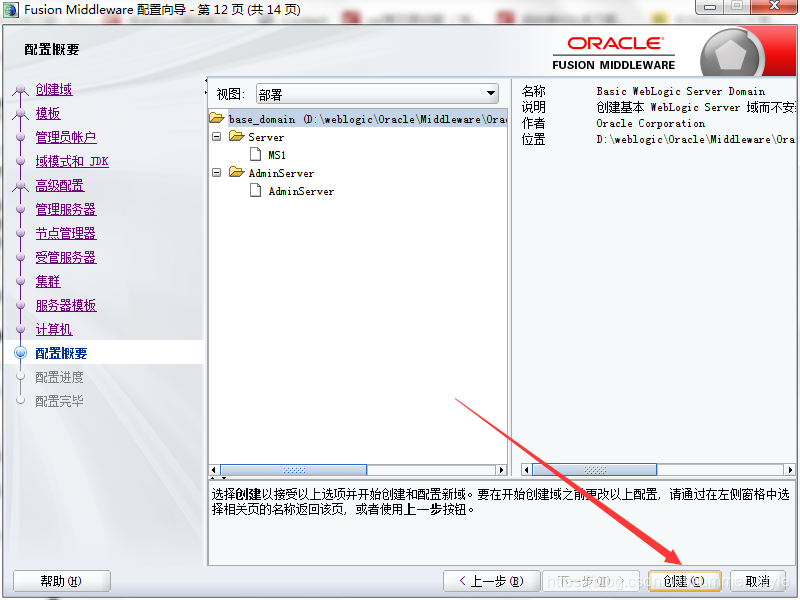Viewport: 800px width, 600px height.
Task: Click the base_domain open folder icon
Action: click(217, 118)
